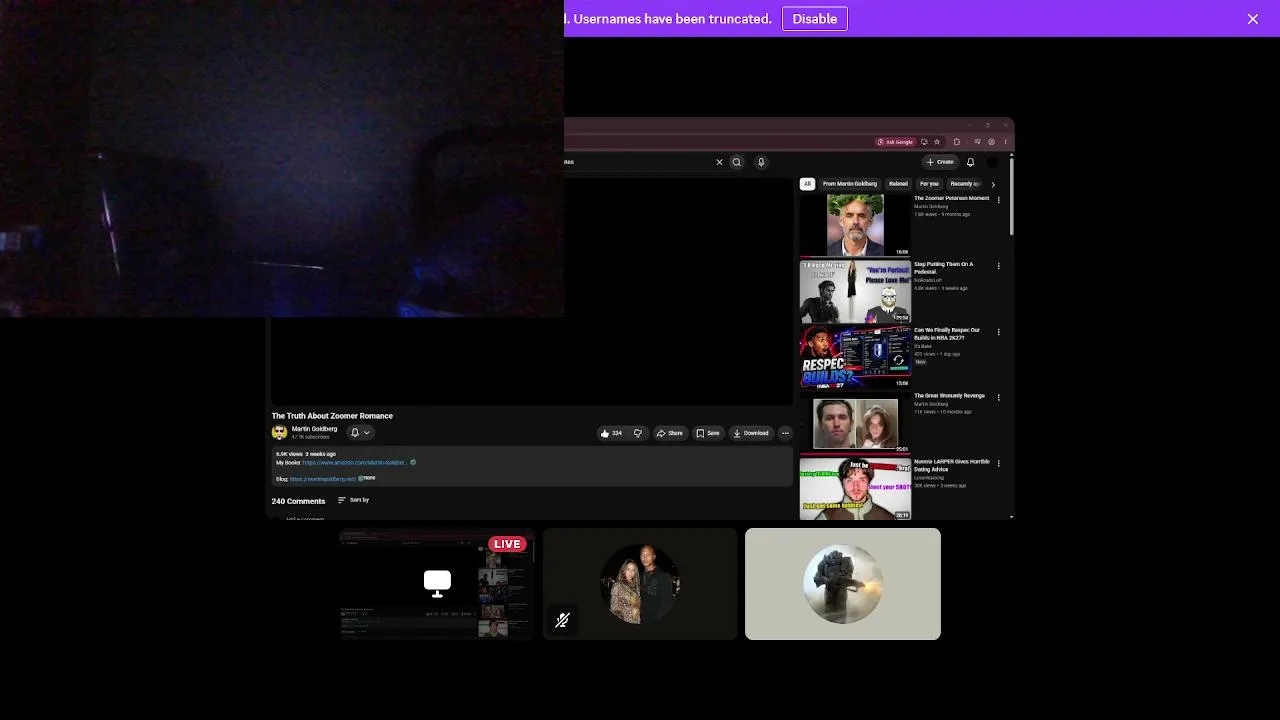The height and width of the screenshot is (720, 1280).
Task: Open the Normie LARPER dating advice thumbnail
Action: click(855, 489)
